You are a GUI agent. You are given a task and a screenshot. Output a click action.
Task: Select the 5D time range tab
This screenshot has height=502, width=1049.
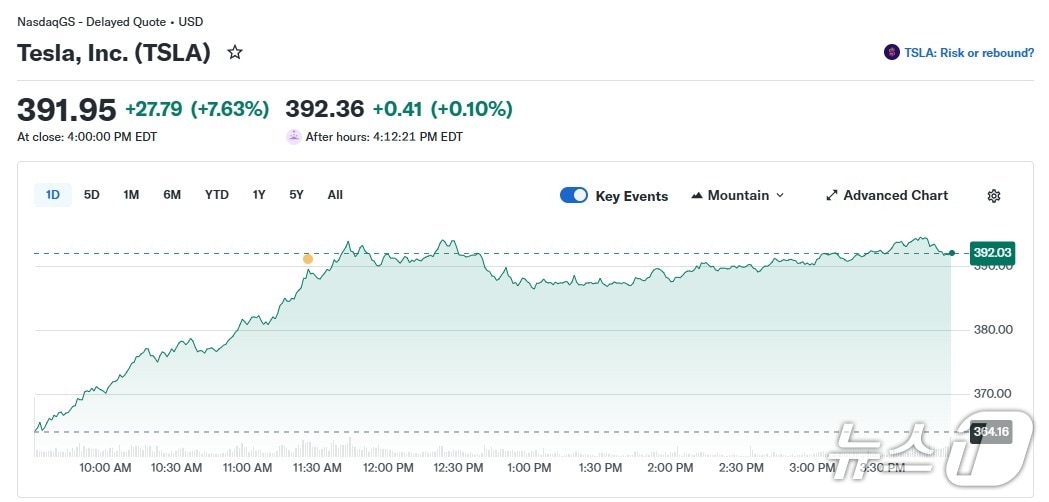click(x=92, y=195)
